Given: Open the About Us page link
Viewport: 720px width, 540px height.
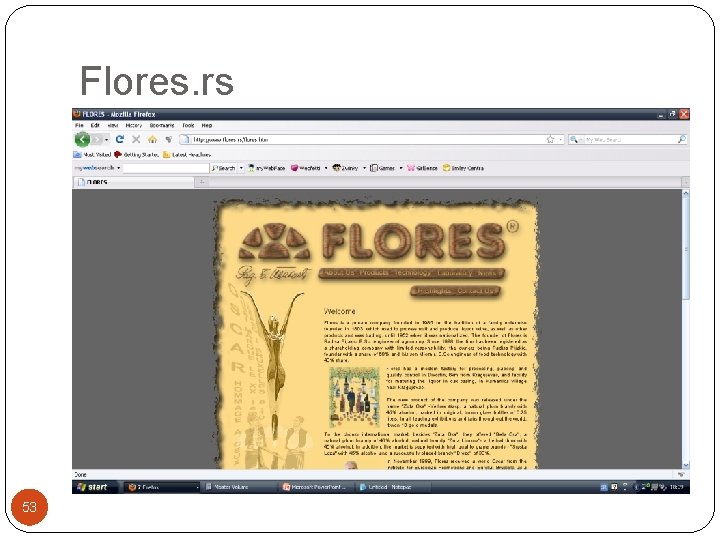Looking at the screenshot, I should coord(339,273).
